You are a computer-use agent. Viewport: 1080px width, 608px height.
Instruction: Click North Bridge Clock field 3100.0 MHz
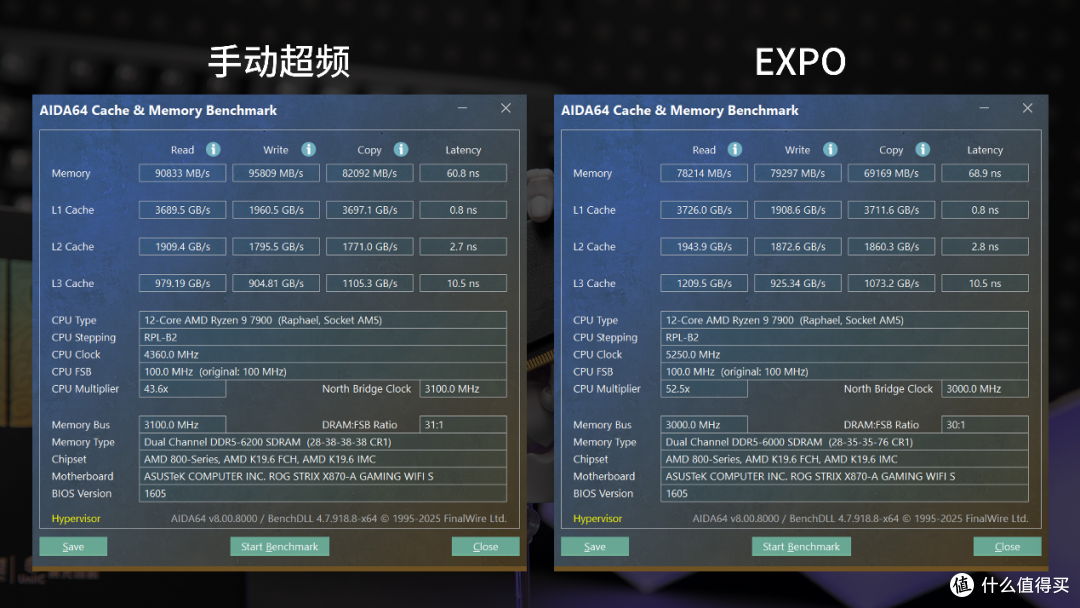463,388
